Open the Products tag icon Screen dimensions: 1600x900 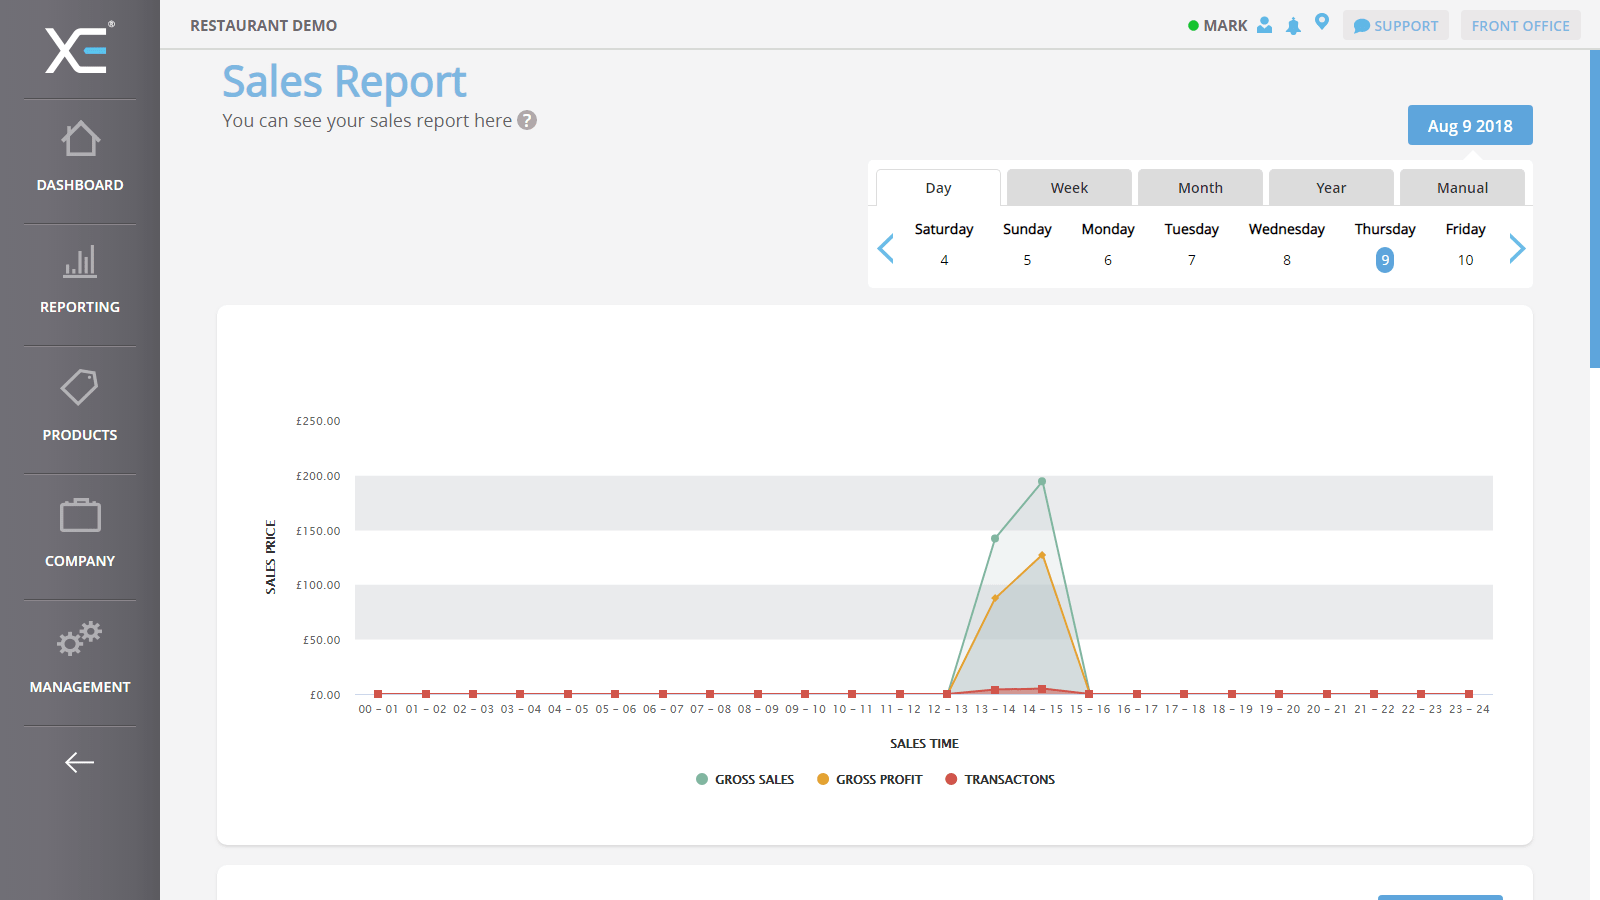[80, 388]
